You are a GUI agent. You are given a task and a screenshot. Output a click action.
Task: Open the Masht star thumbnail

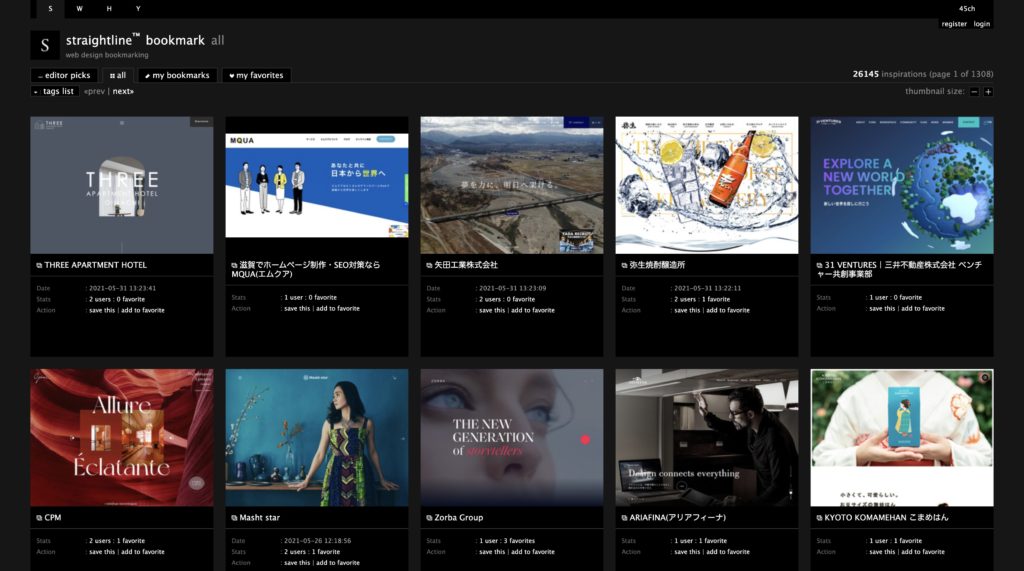317,438
